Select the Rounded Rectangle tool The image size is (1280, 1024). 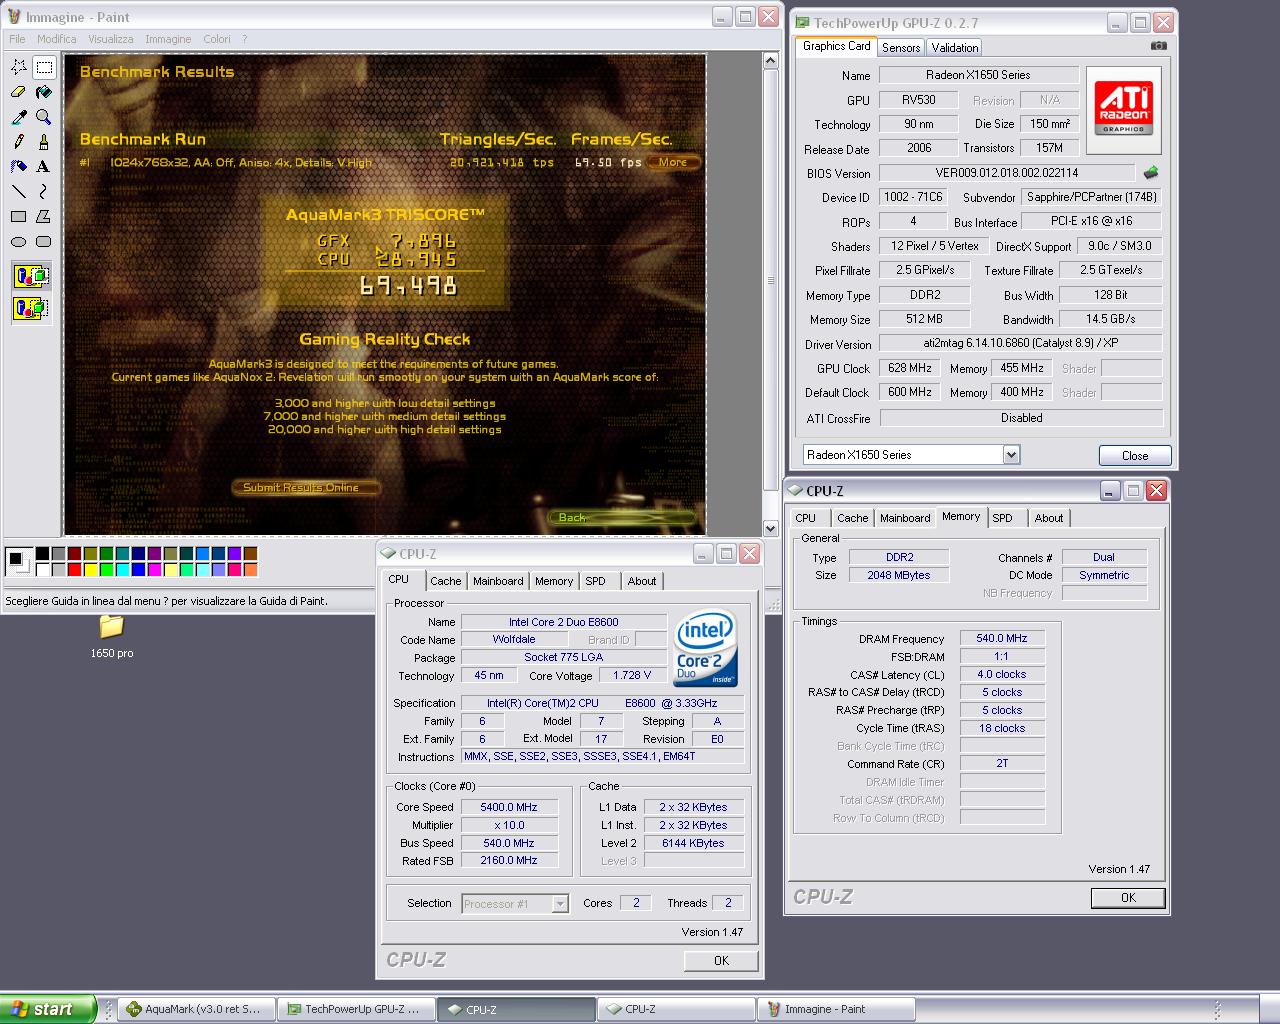pos(44,241)
